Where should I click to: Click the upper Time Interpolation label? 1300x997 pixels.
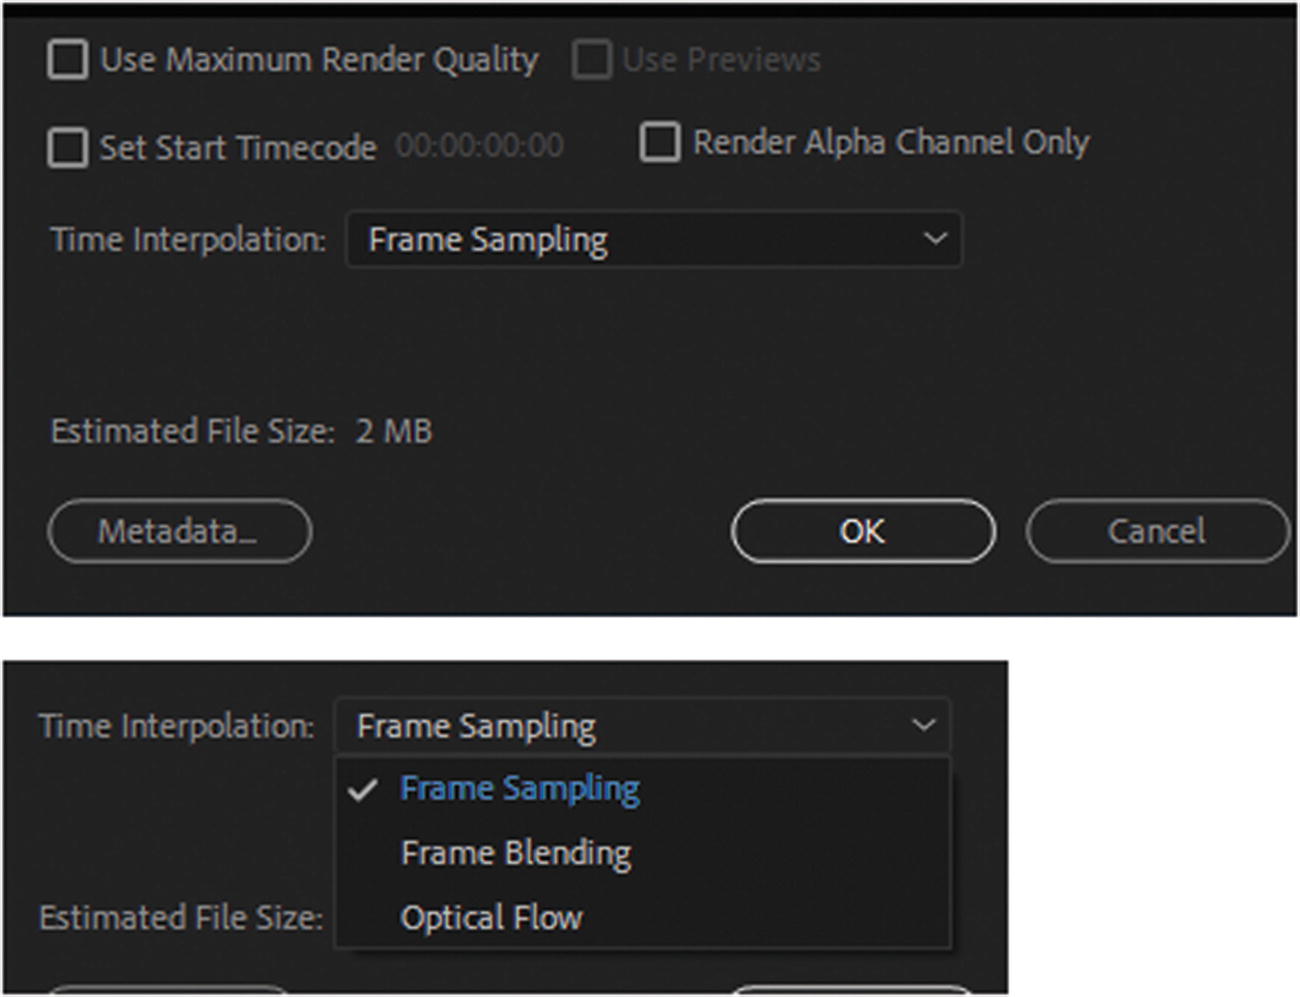[x=188, y=240]
